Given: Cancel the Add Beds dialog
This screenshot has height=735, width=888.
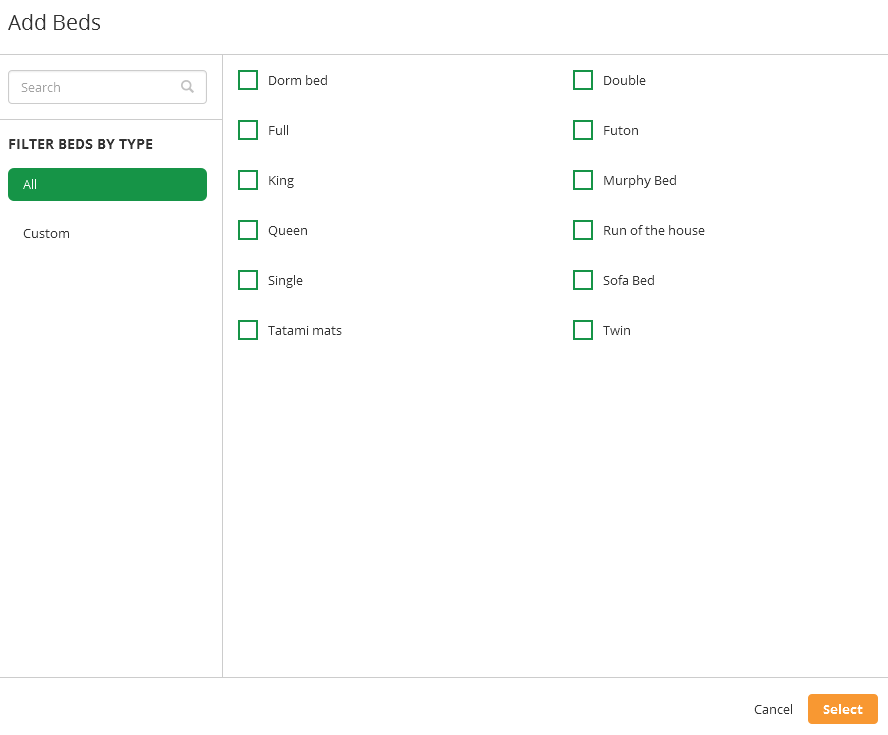Looking at the screenshot, I should (773, 710).
